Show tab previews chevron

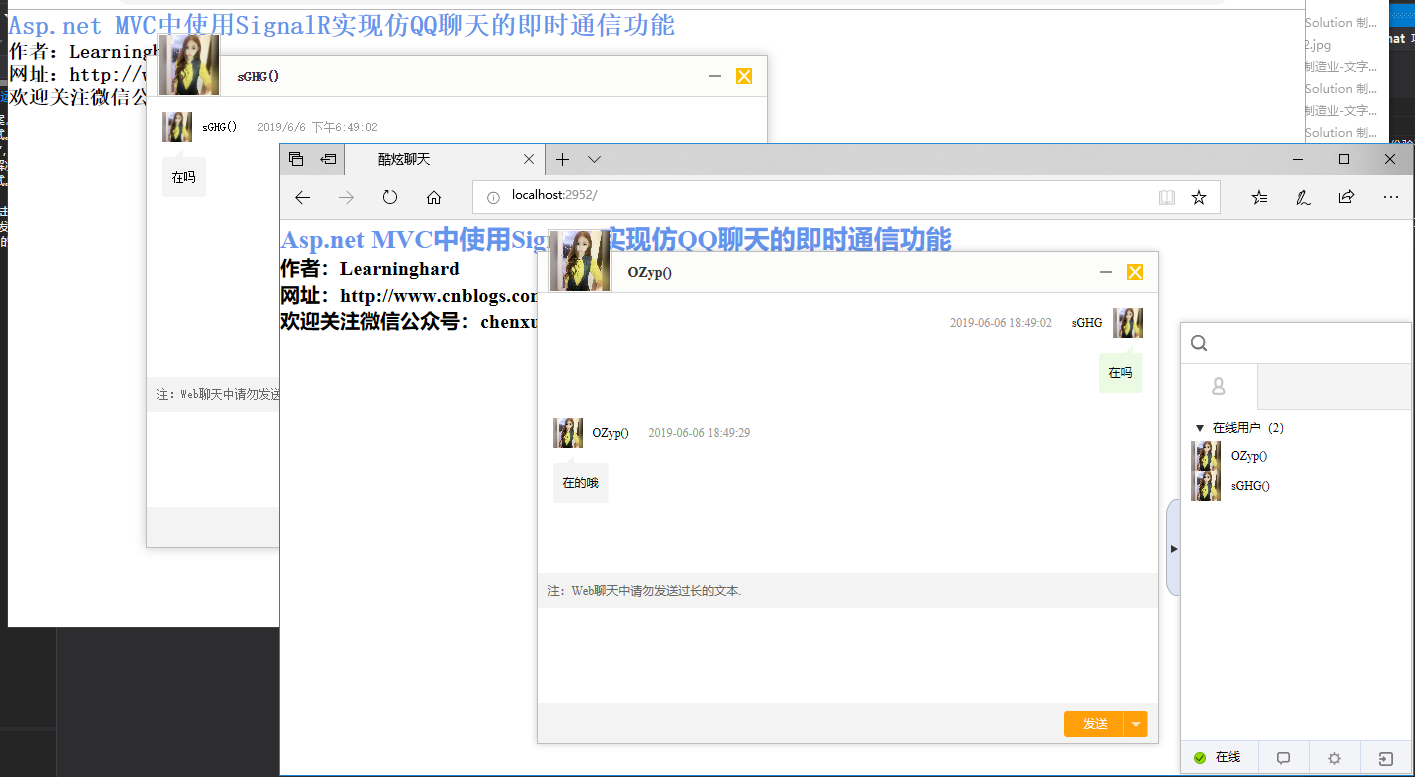click(x=594, y=159)
